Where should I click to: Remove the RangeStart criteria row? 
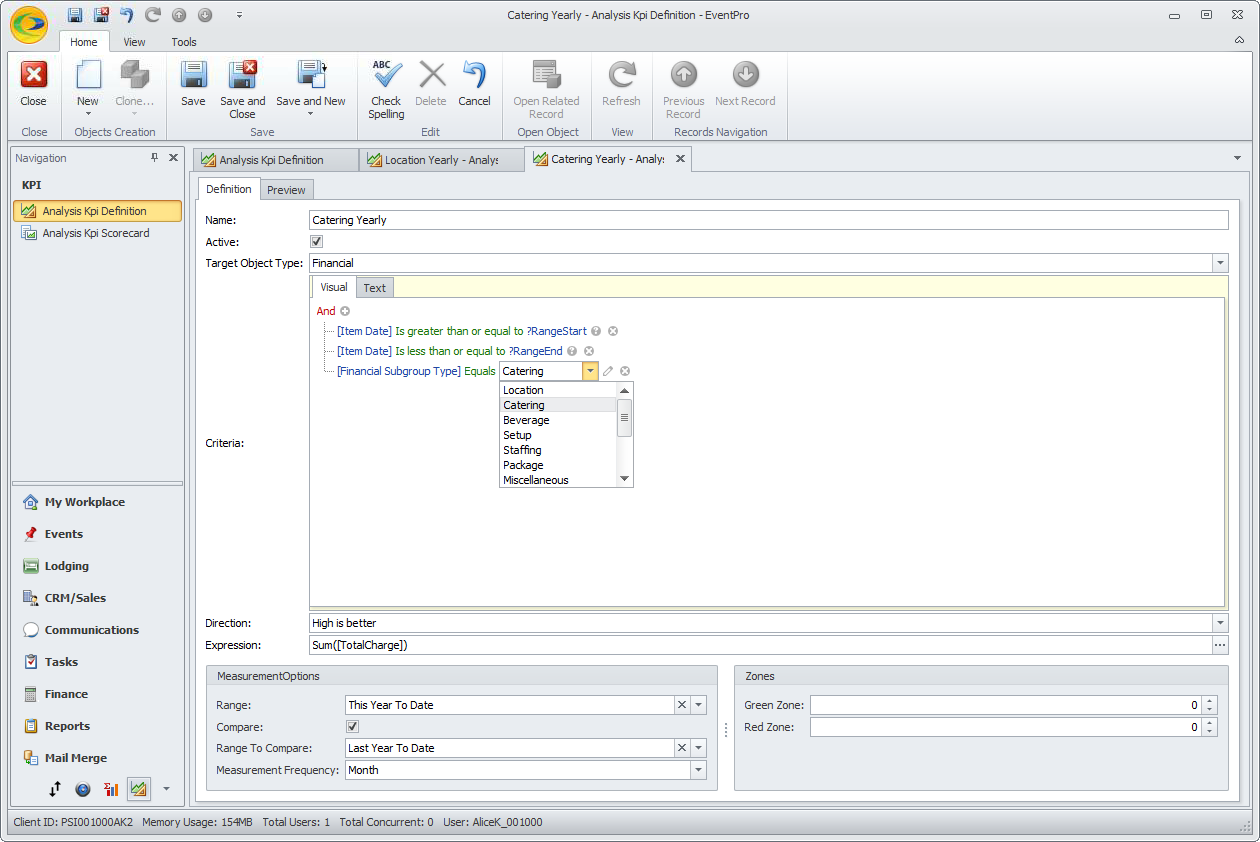pos(613,331)
